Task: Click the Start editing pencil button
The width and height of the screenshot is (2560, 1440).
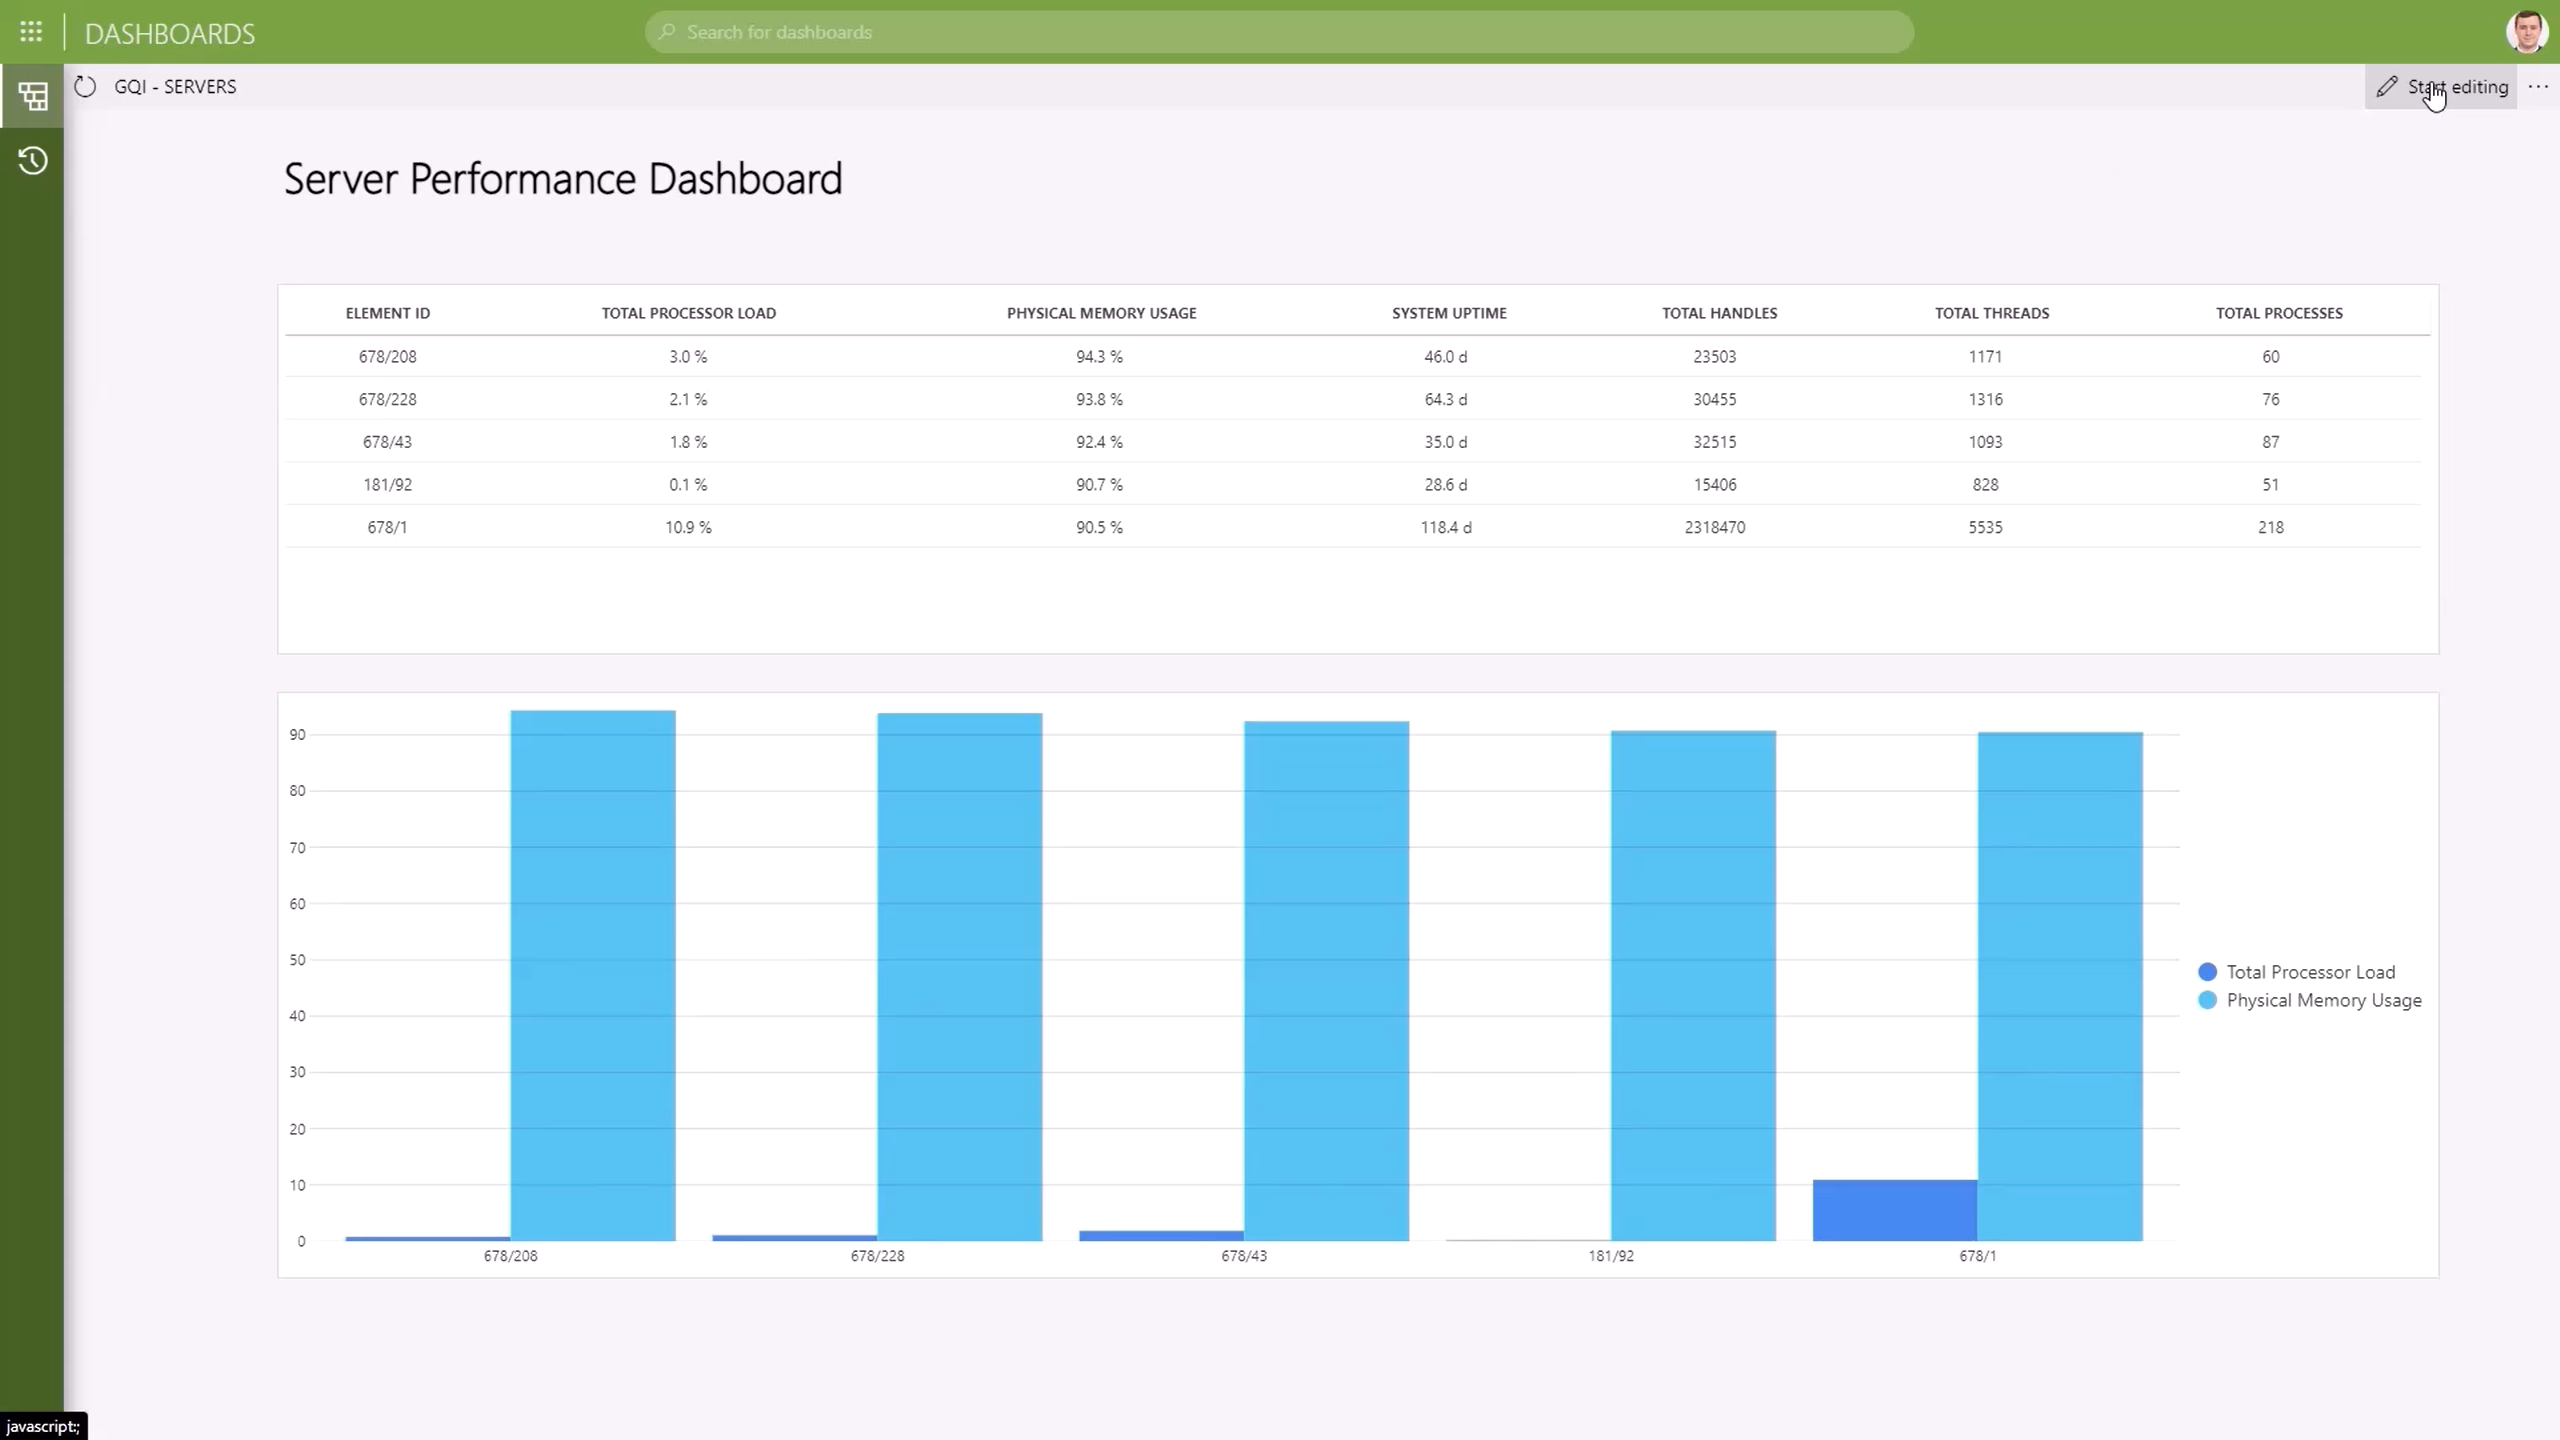Action: (x=2441, y=87)
